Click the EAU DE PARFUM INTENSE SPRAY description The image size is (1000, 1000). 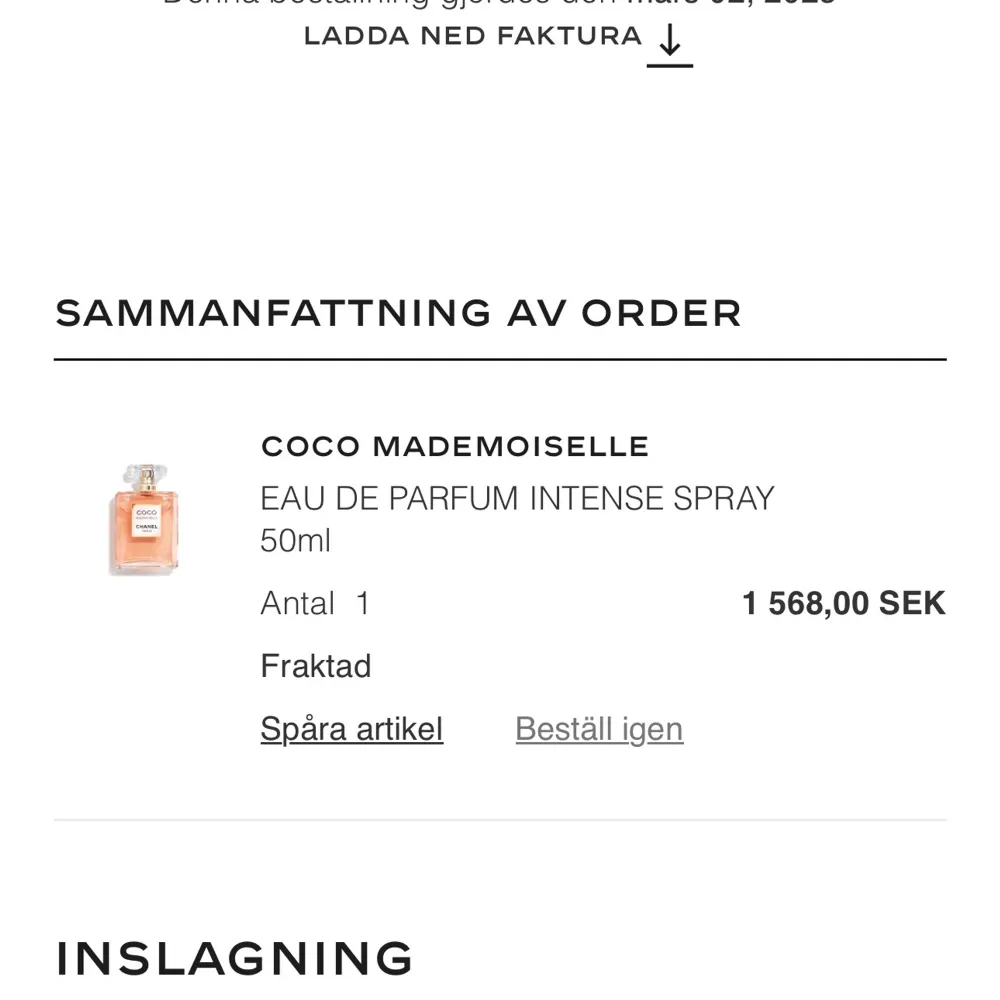518,497
